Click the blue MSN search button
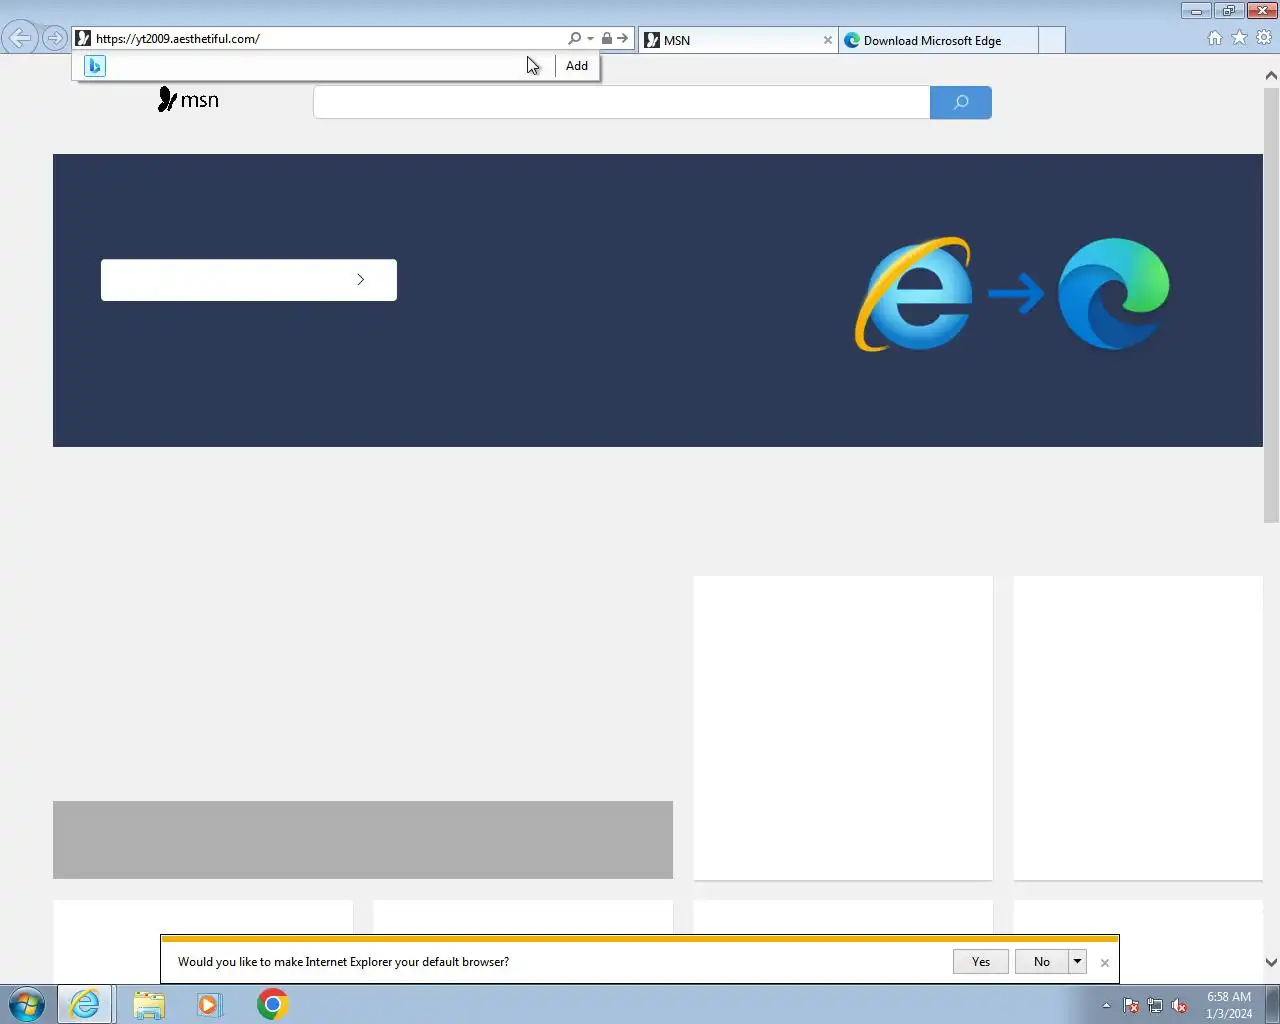 pos(961,103)
